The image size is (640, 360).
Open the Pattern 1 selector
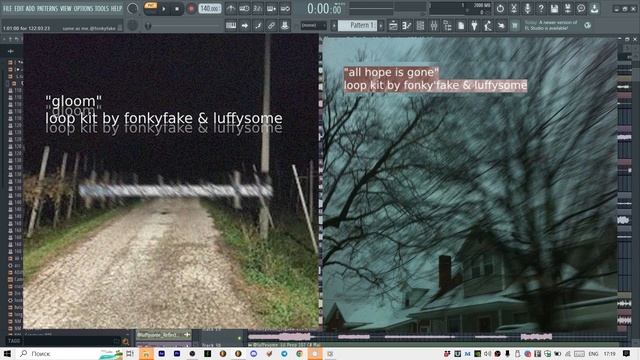(x=358, y=25)
